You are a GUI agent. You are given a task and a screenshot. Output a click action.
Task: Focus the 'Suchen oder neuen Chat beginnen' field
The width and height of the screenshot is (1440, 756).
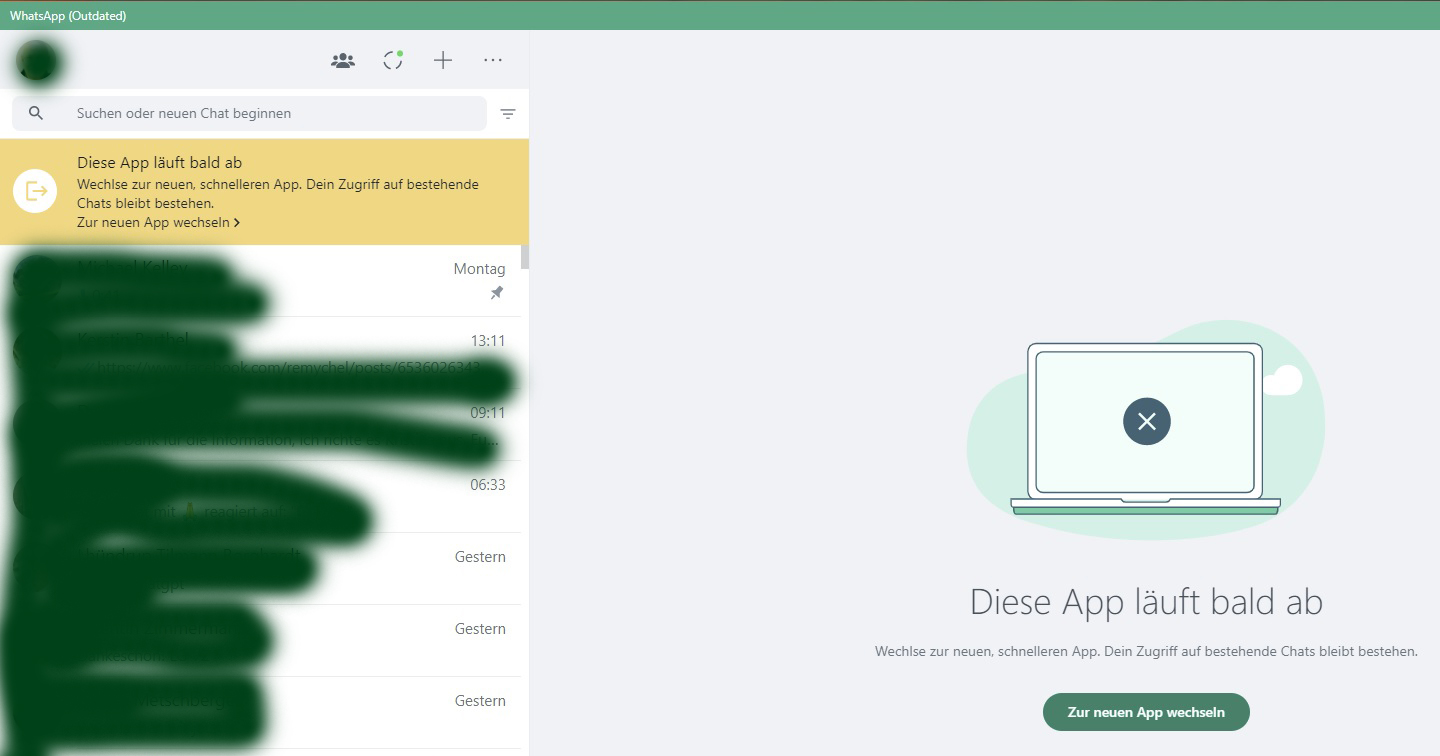coord(250,113)
